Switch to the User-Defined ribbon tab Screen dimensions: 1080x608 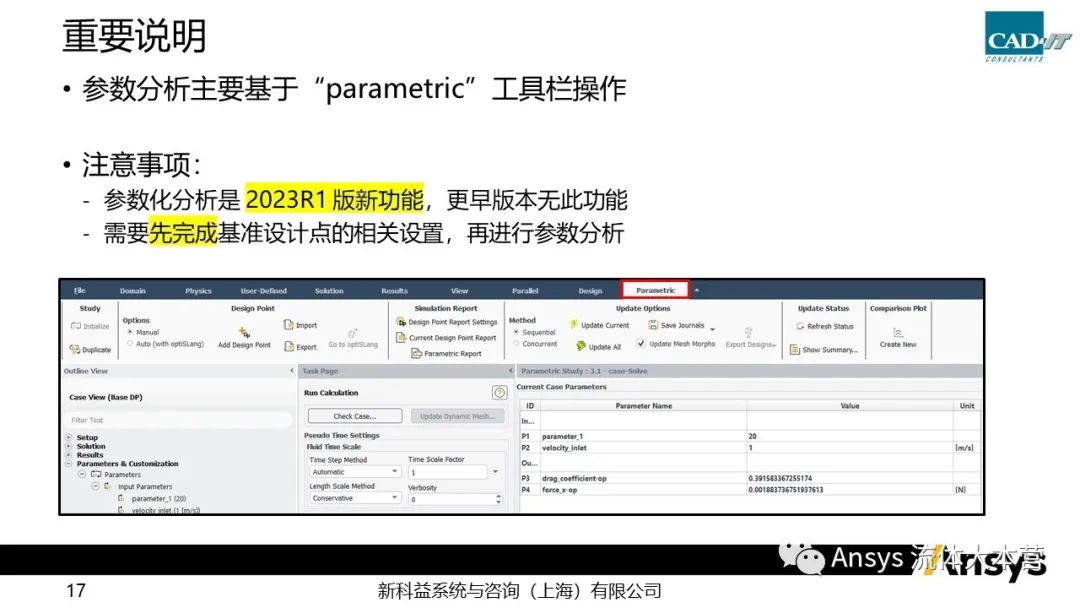point(264,291)
